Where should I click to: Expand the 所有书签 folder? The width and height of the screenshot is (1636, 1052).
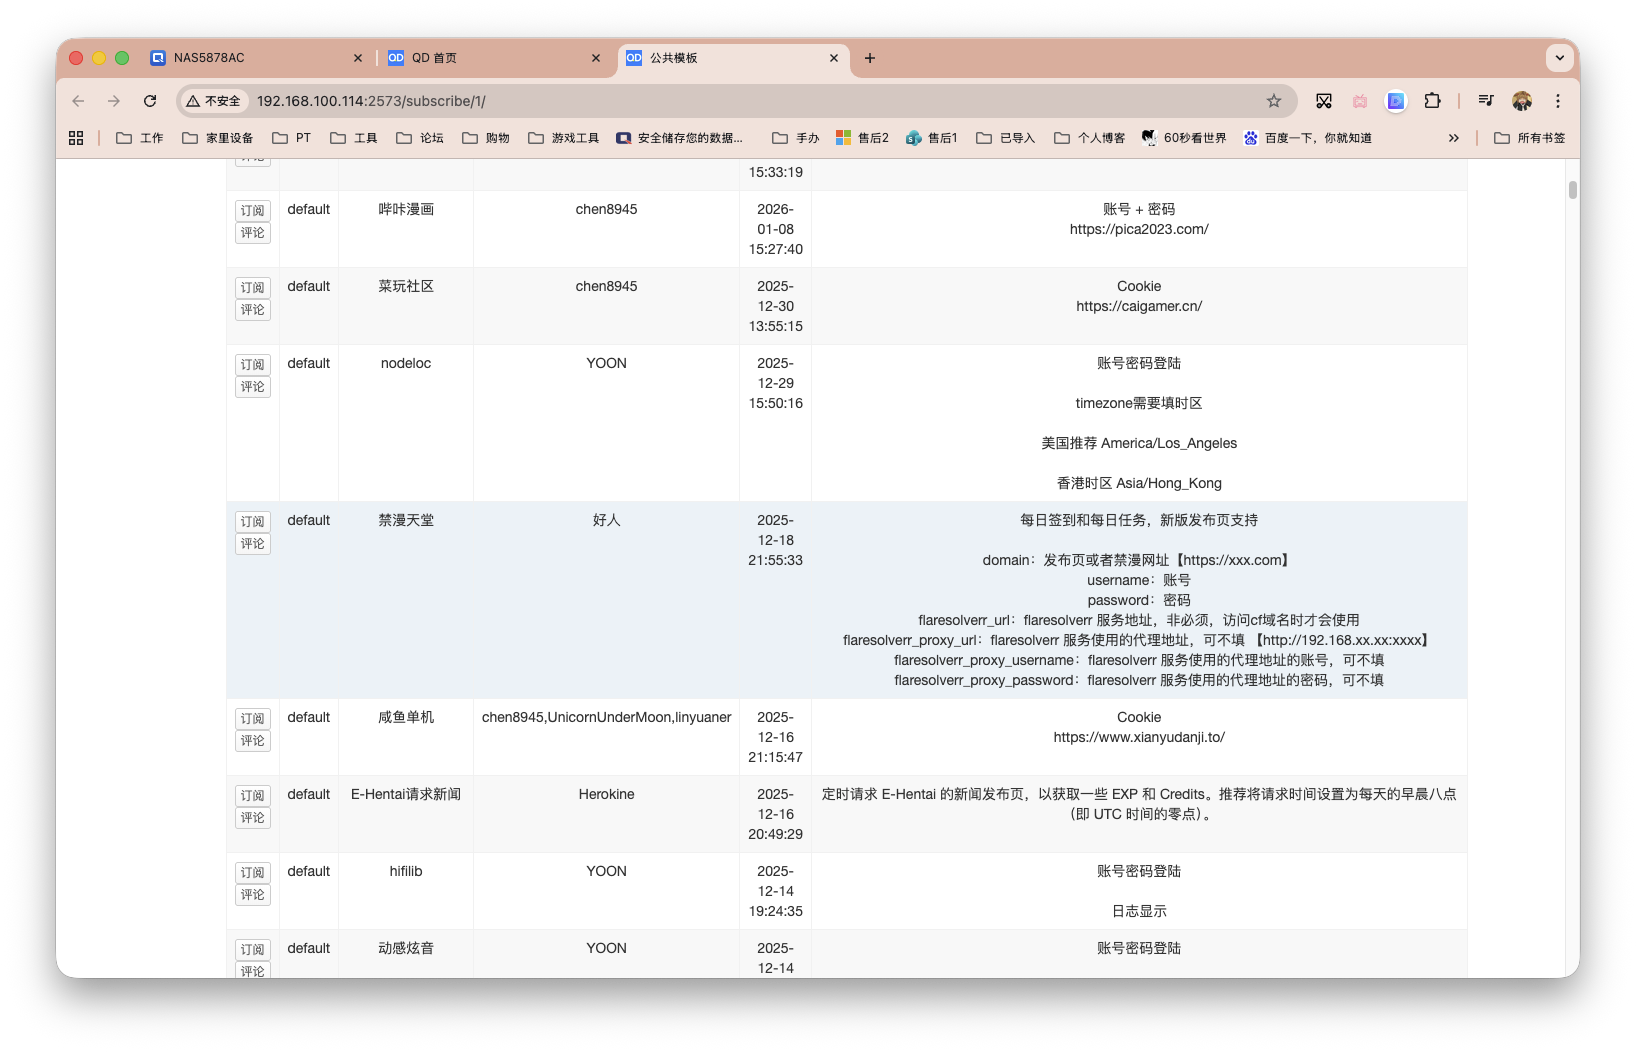pos(1529,138)
